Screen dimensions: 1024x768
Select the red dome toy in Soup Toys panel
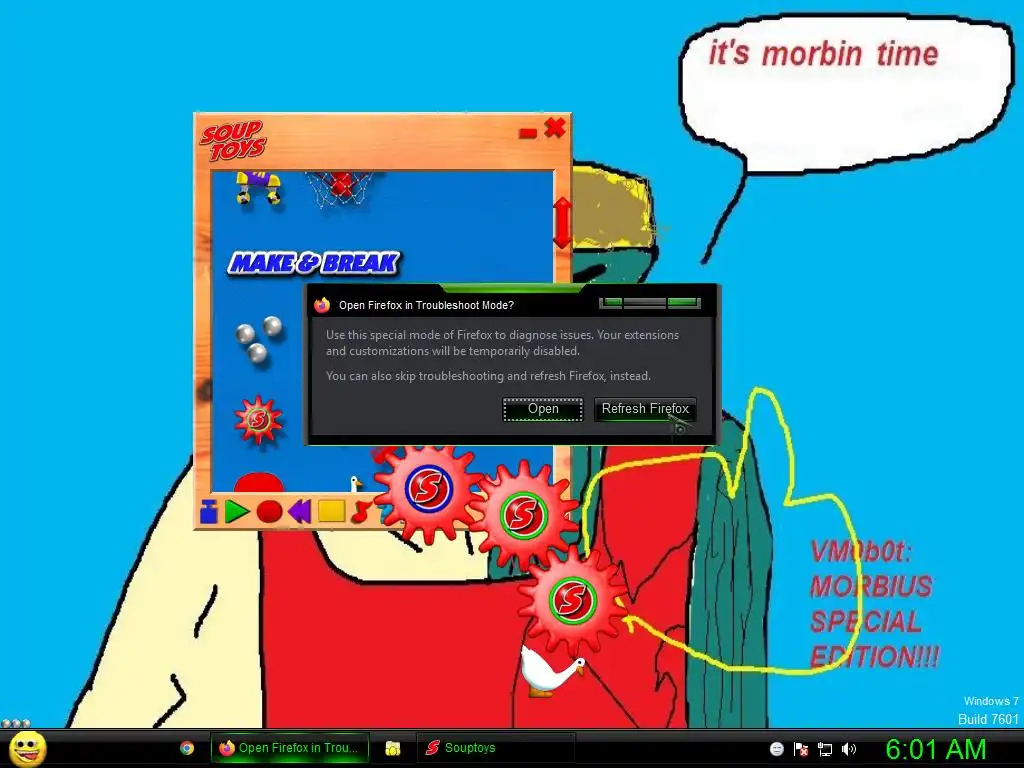[x=259, y=483]
